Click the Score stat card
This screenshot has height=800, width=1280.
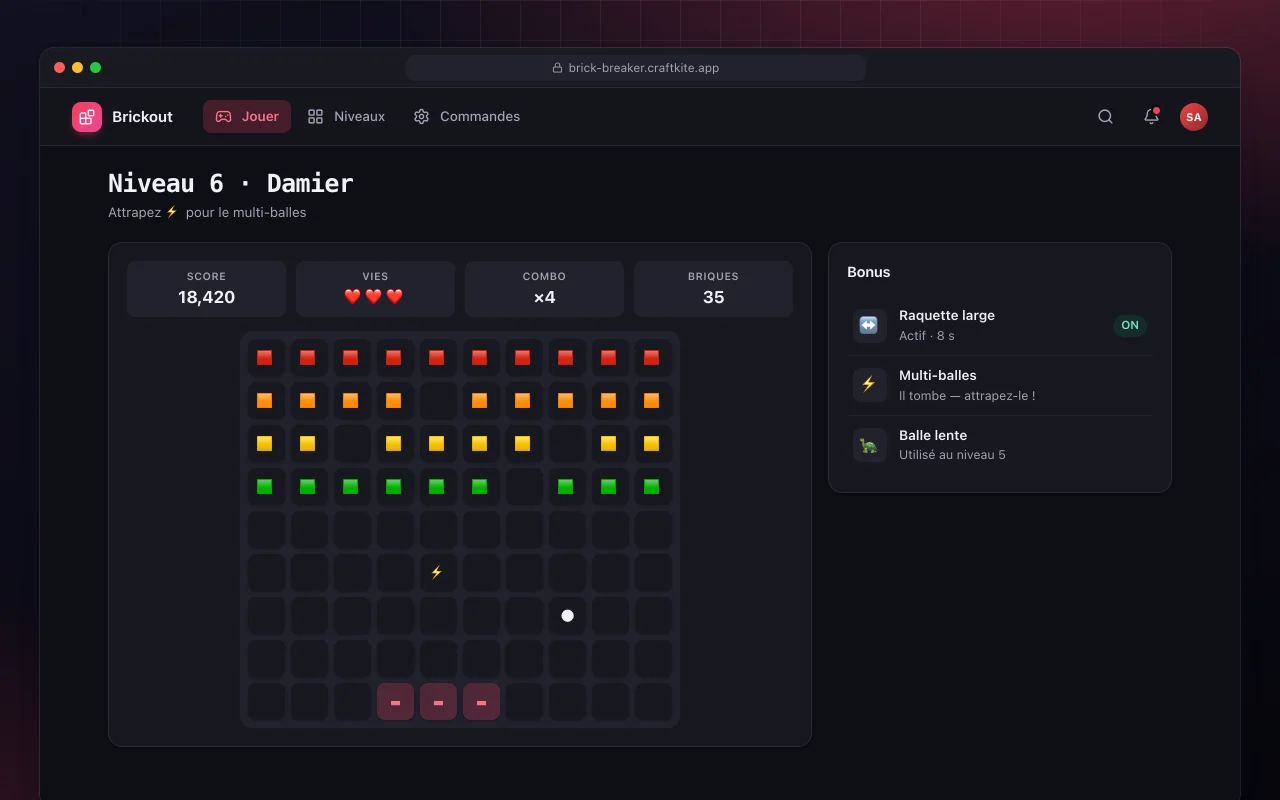[207, 289]
